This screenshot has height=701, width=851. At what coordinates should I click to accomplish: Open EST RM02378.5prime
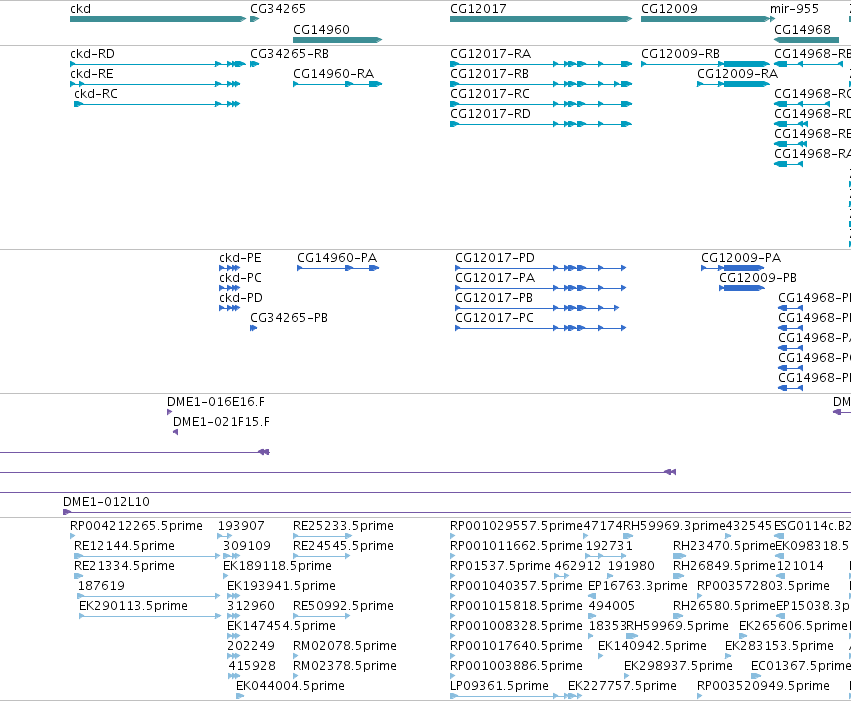[345, 666]
